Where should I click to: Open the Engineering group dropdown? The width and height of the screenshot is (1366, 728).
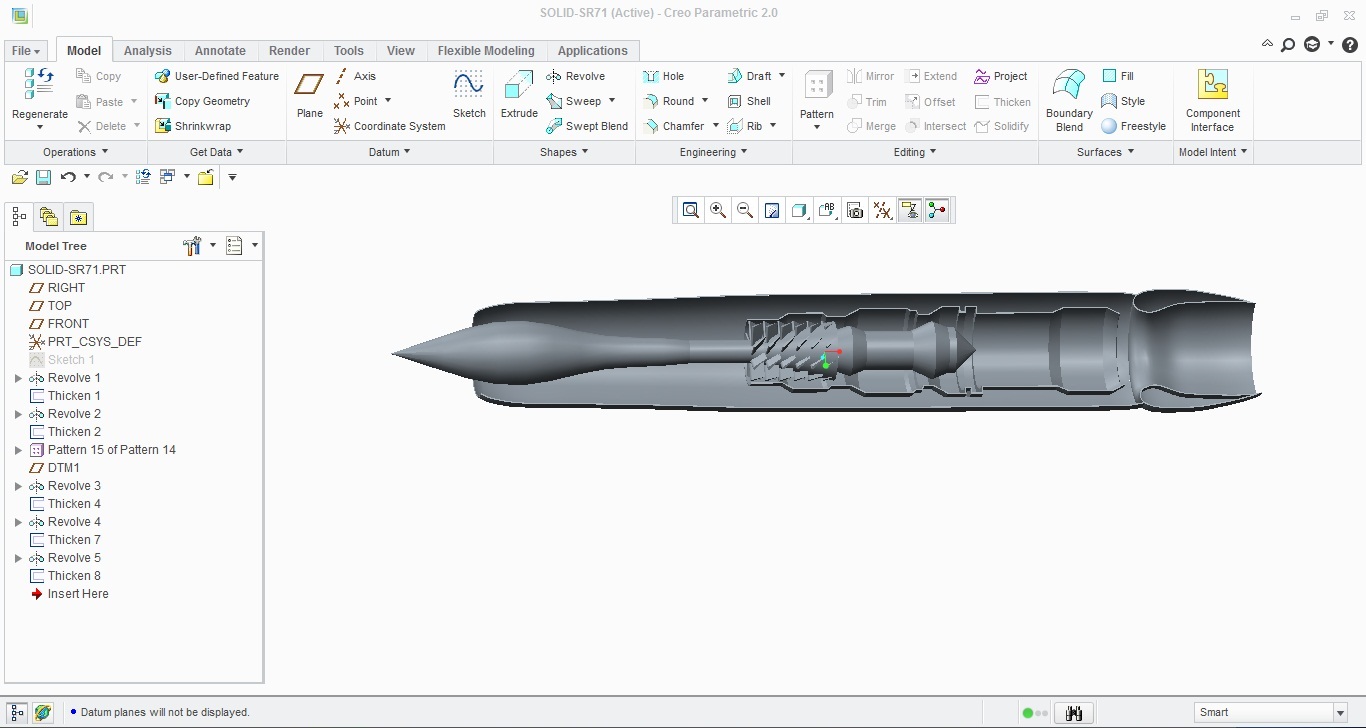[x=714, y=152]
